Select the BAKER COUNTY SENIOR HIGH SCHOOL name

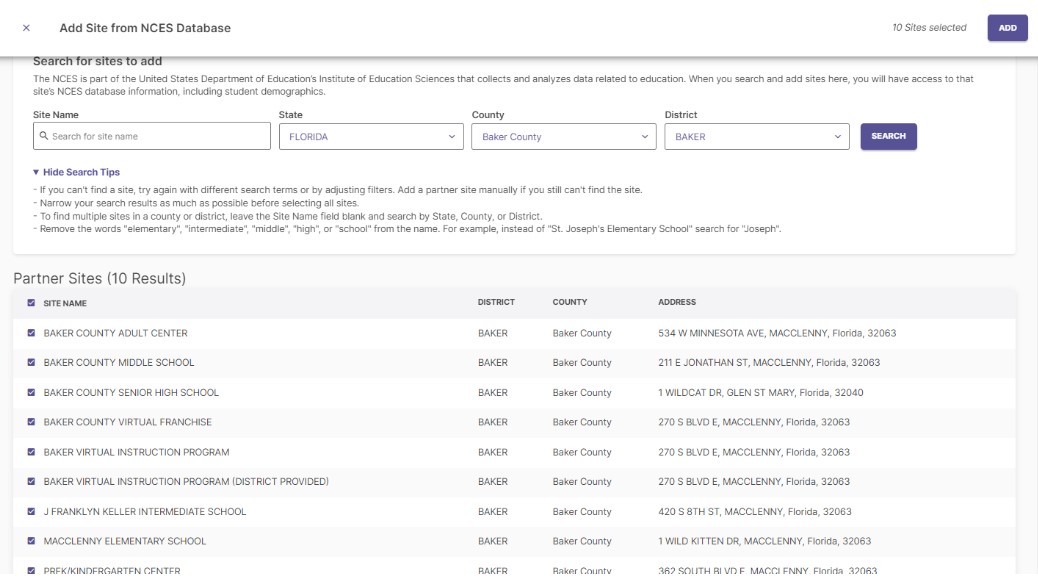(131, 392)
